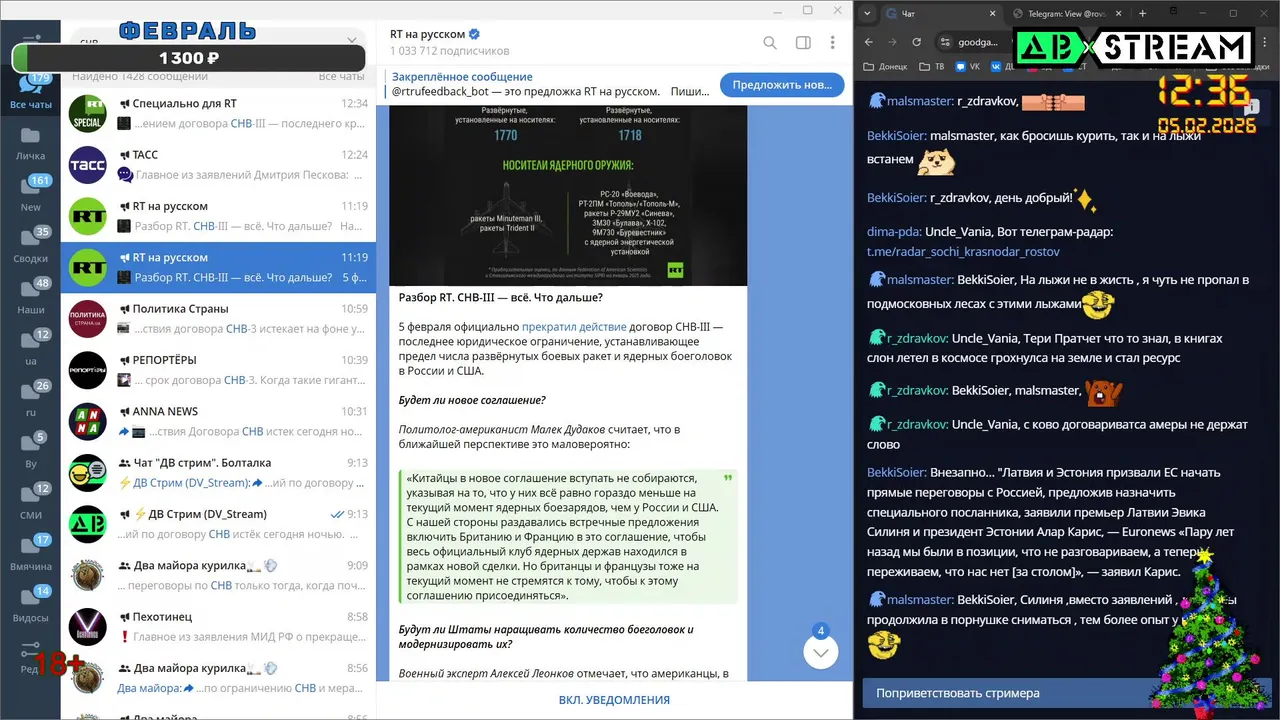
Task: Click the RT на русском channel title header
Action: pyautogui.click(x=436, y=35)
